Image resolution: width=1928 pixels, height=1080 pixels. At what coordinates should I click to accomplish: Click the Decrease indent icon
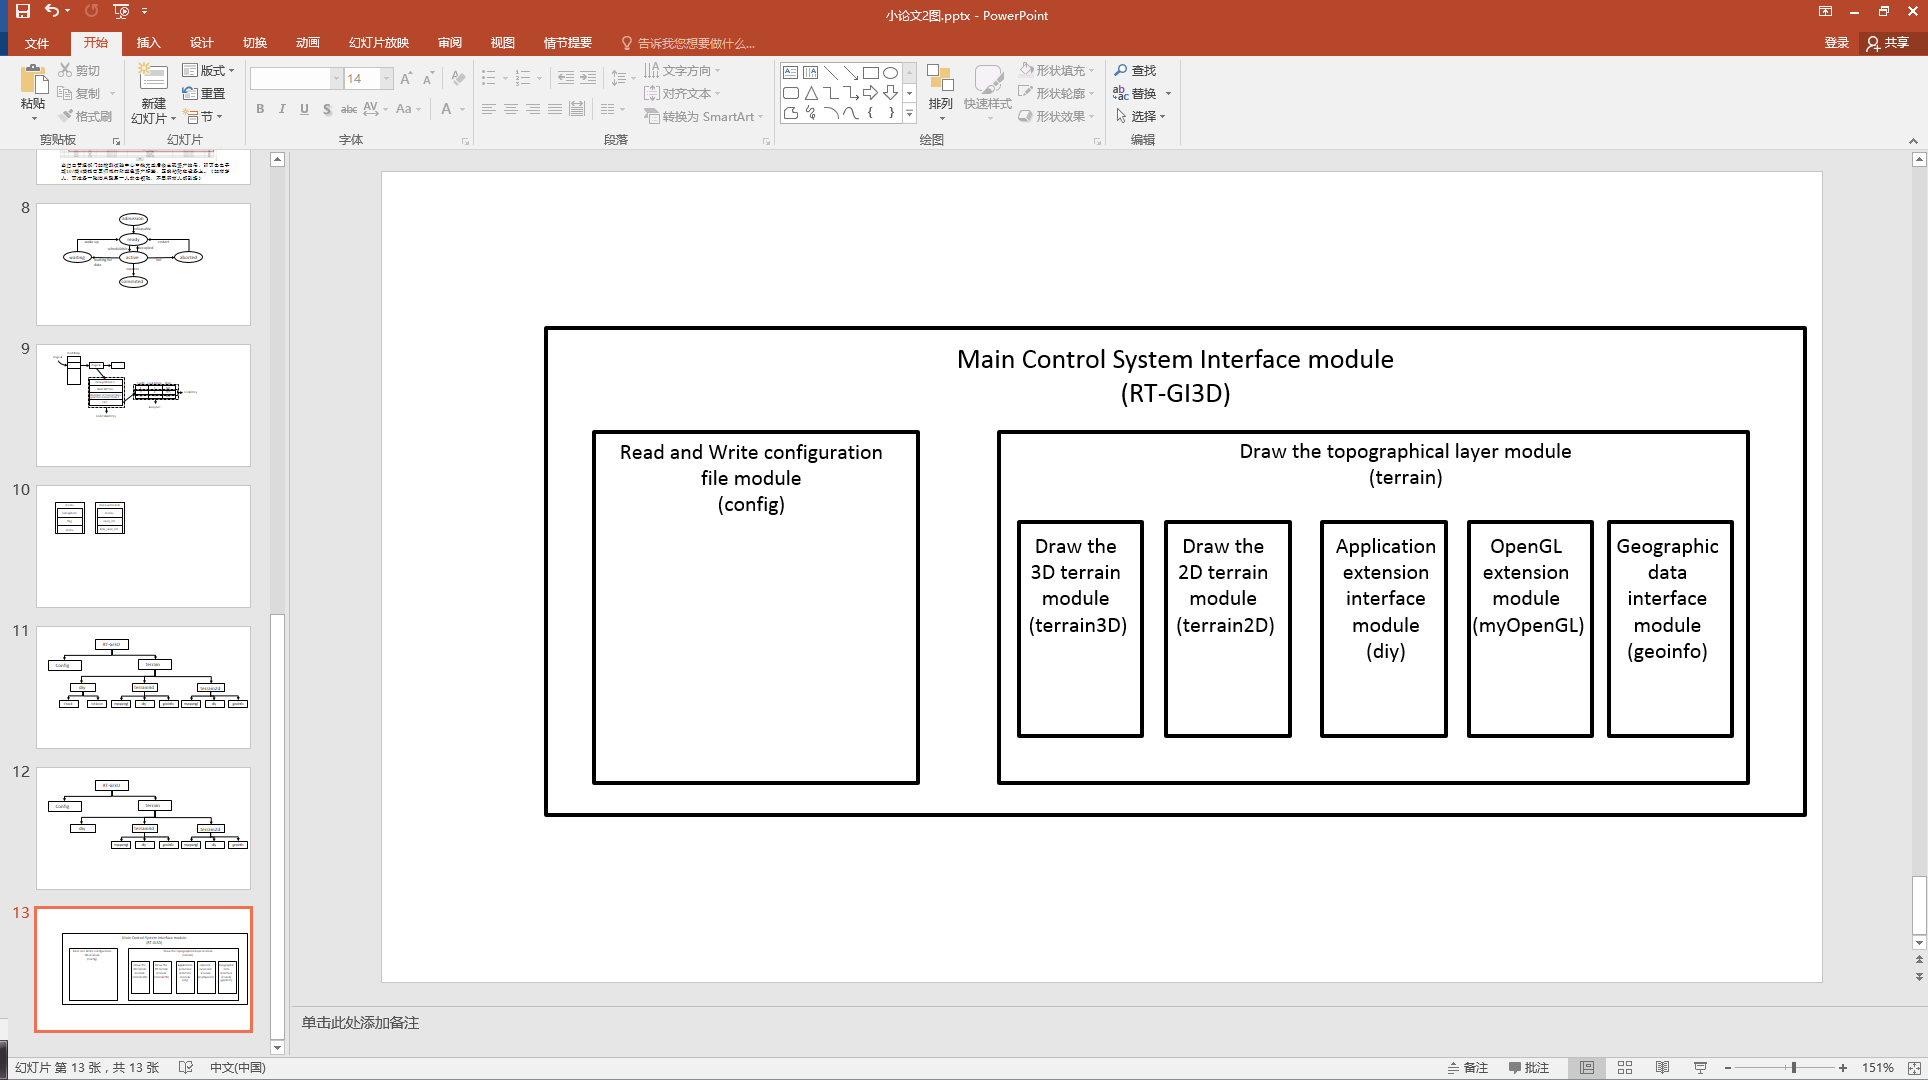tap(566, 78)
